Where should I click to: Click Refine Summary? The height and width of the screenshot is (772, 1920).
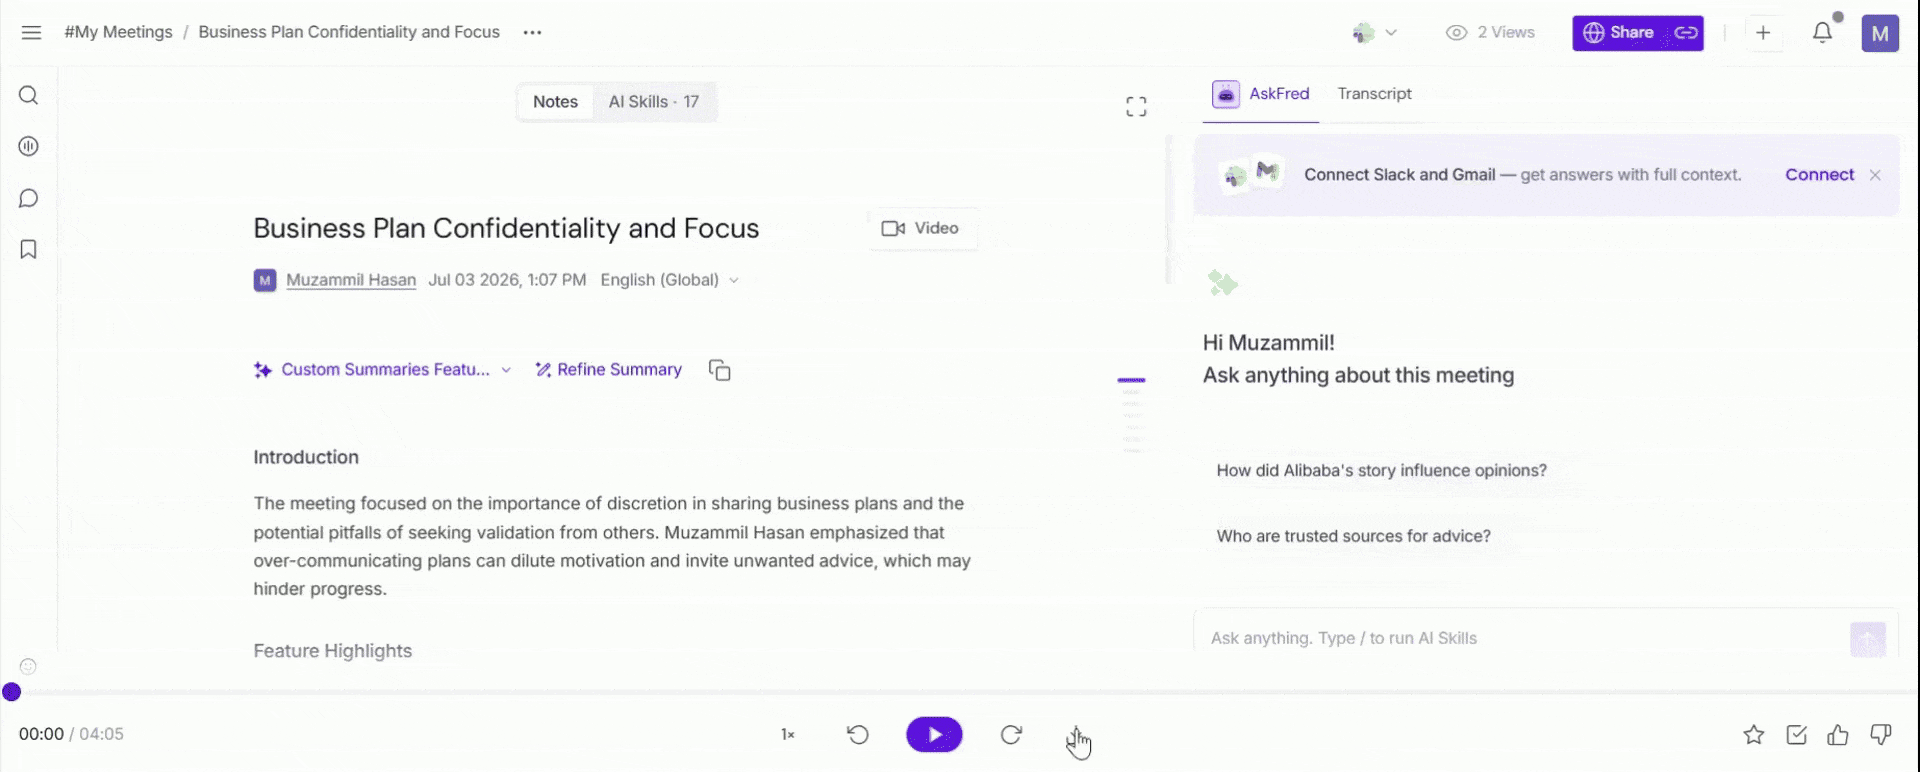[608, 370]
